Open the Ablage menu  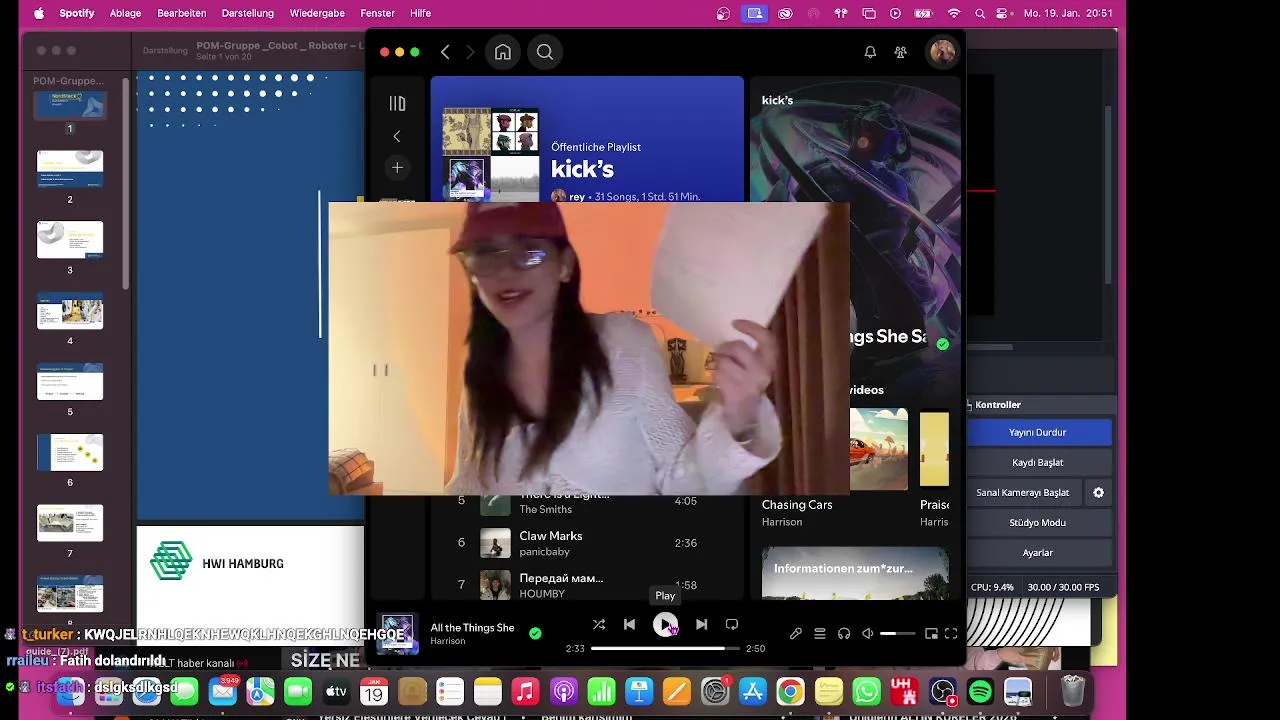(125, 13)
